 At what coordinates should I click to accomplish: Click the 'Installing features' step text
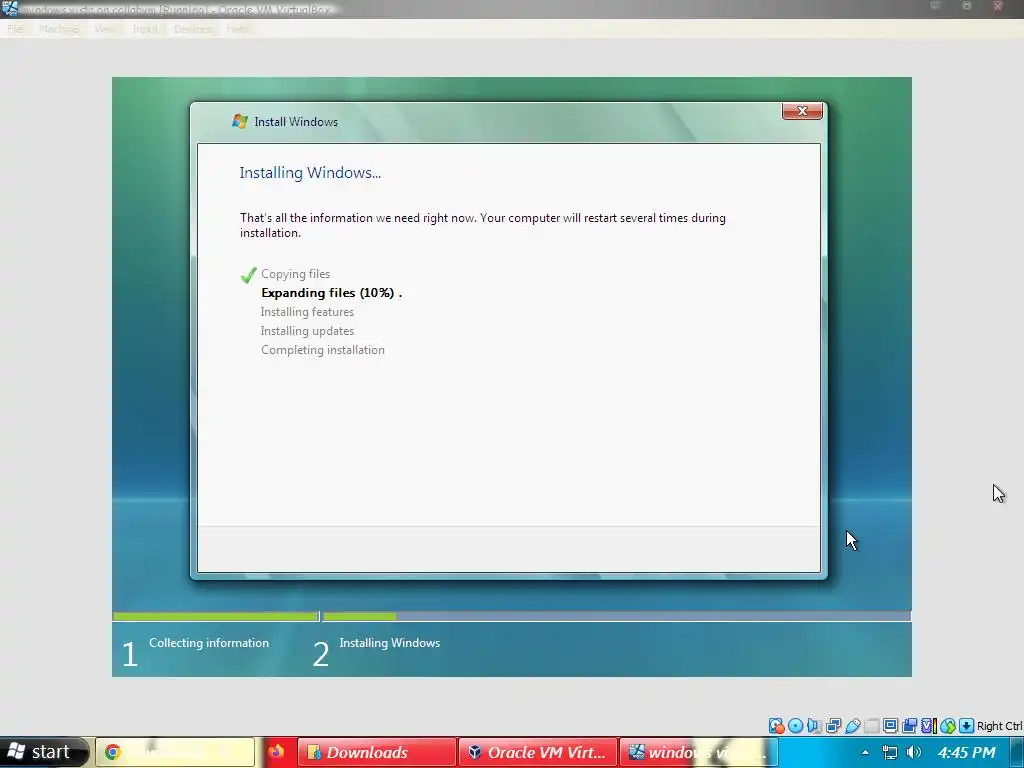tap(308, 312)
